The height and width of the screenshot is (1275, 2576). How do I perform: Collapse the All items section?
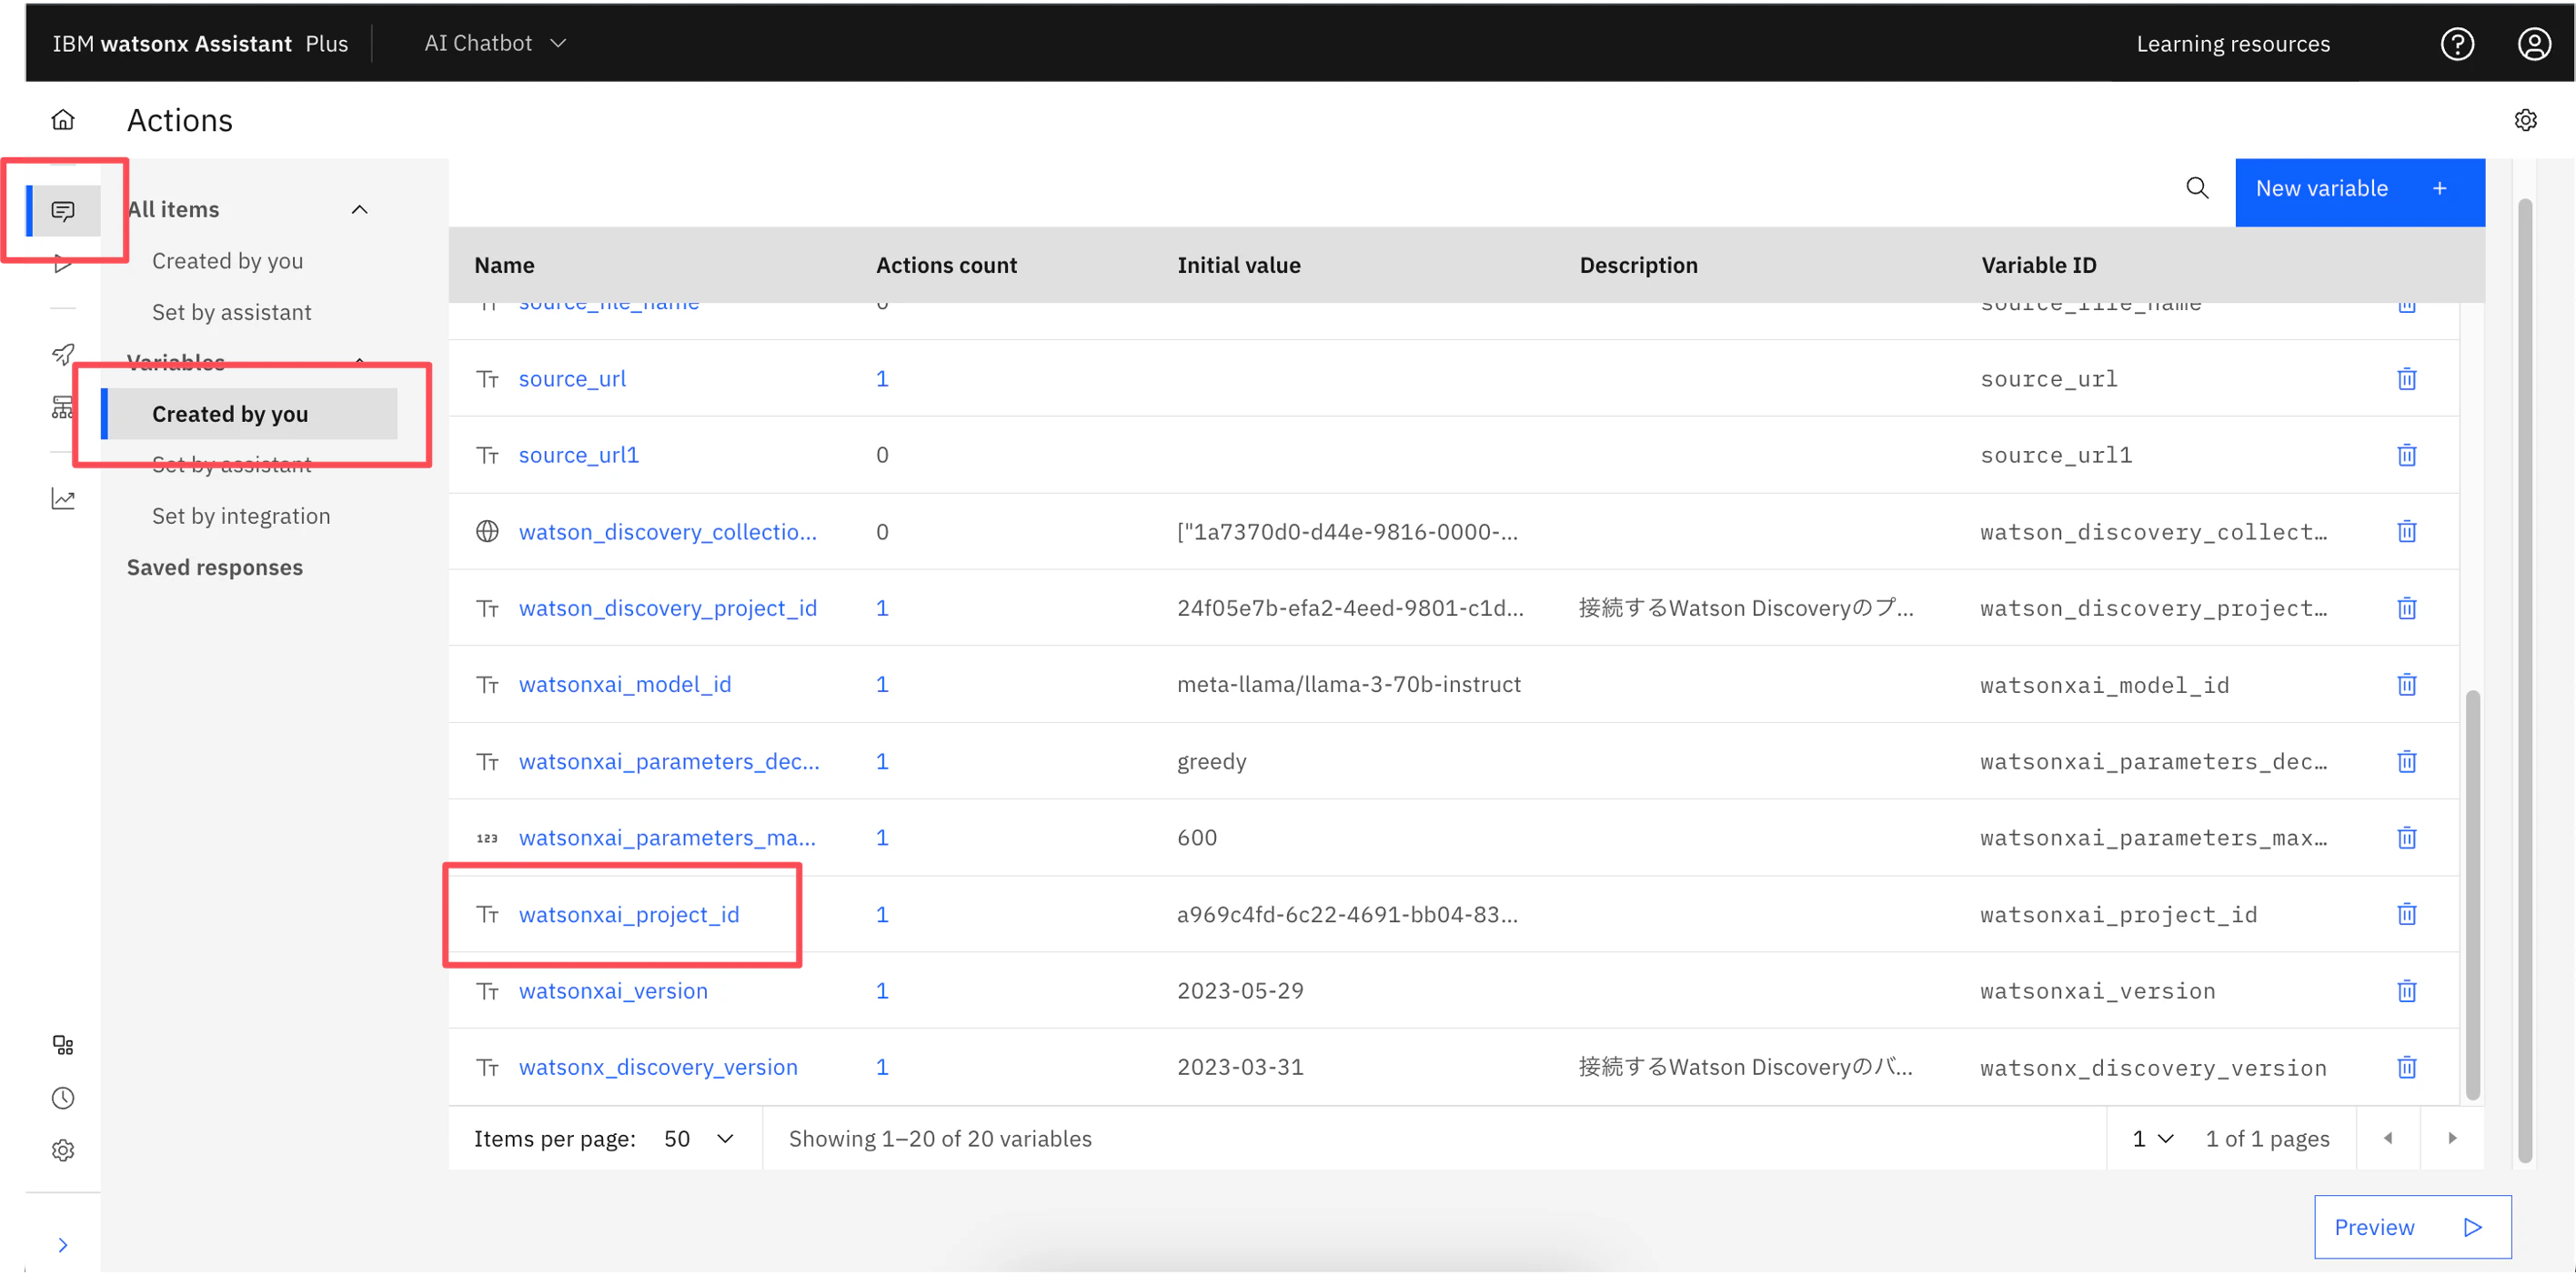click(360, 210)
